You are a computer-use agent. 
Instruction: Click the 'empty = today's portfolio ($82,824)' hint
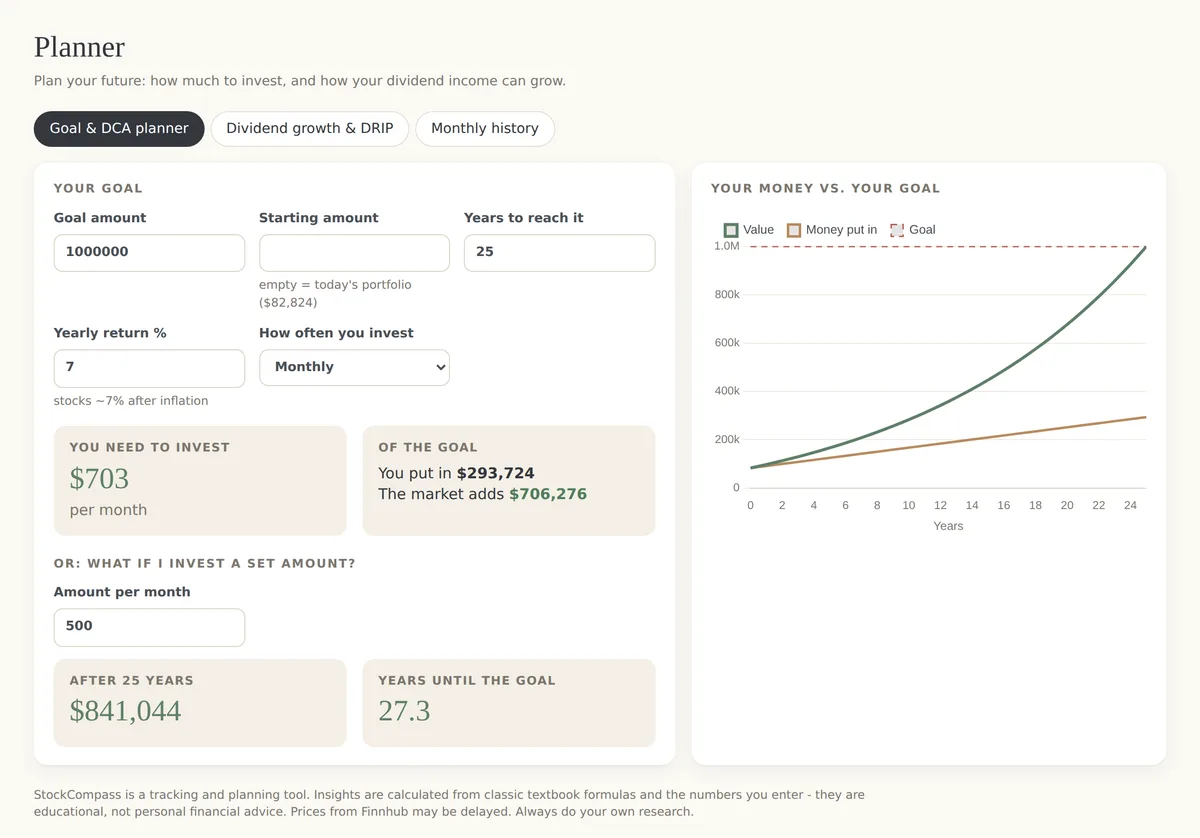click(x=335, y=293)
